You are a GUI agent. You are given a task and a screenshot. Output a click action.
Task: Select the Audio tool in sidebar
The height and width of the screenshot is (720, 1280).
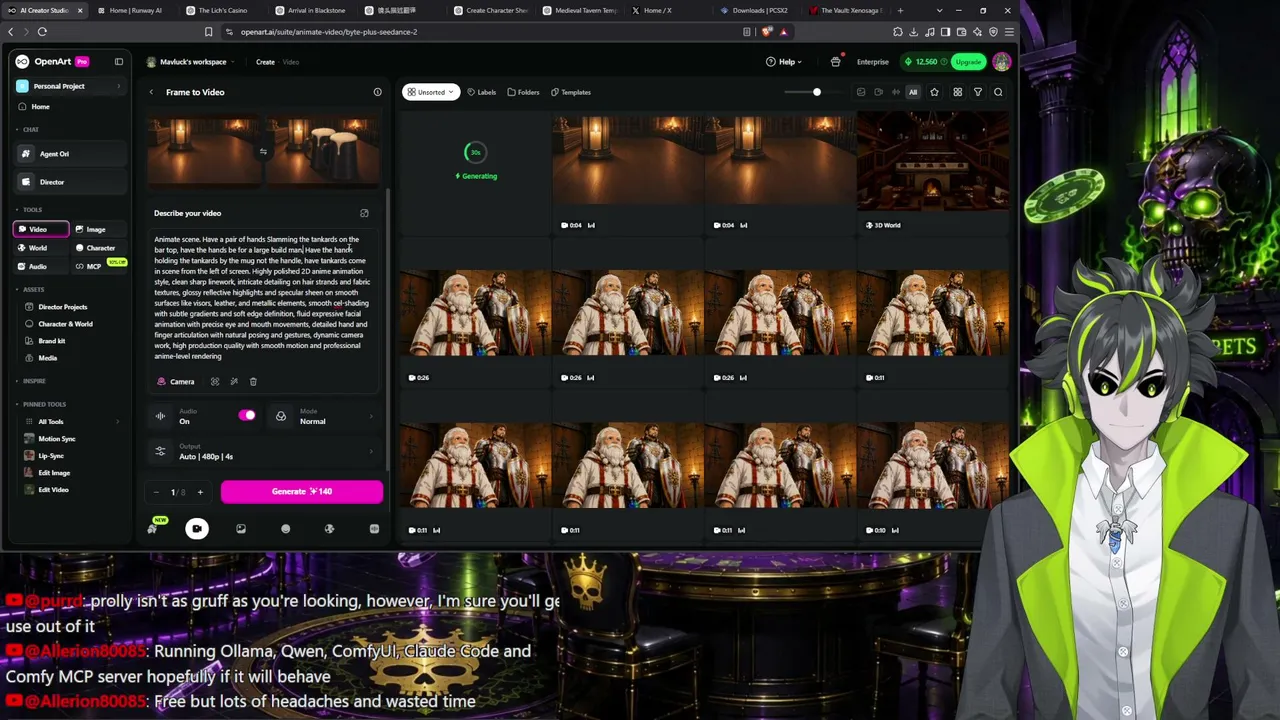[x=41, y=266]
